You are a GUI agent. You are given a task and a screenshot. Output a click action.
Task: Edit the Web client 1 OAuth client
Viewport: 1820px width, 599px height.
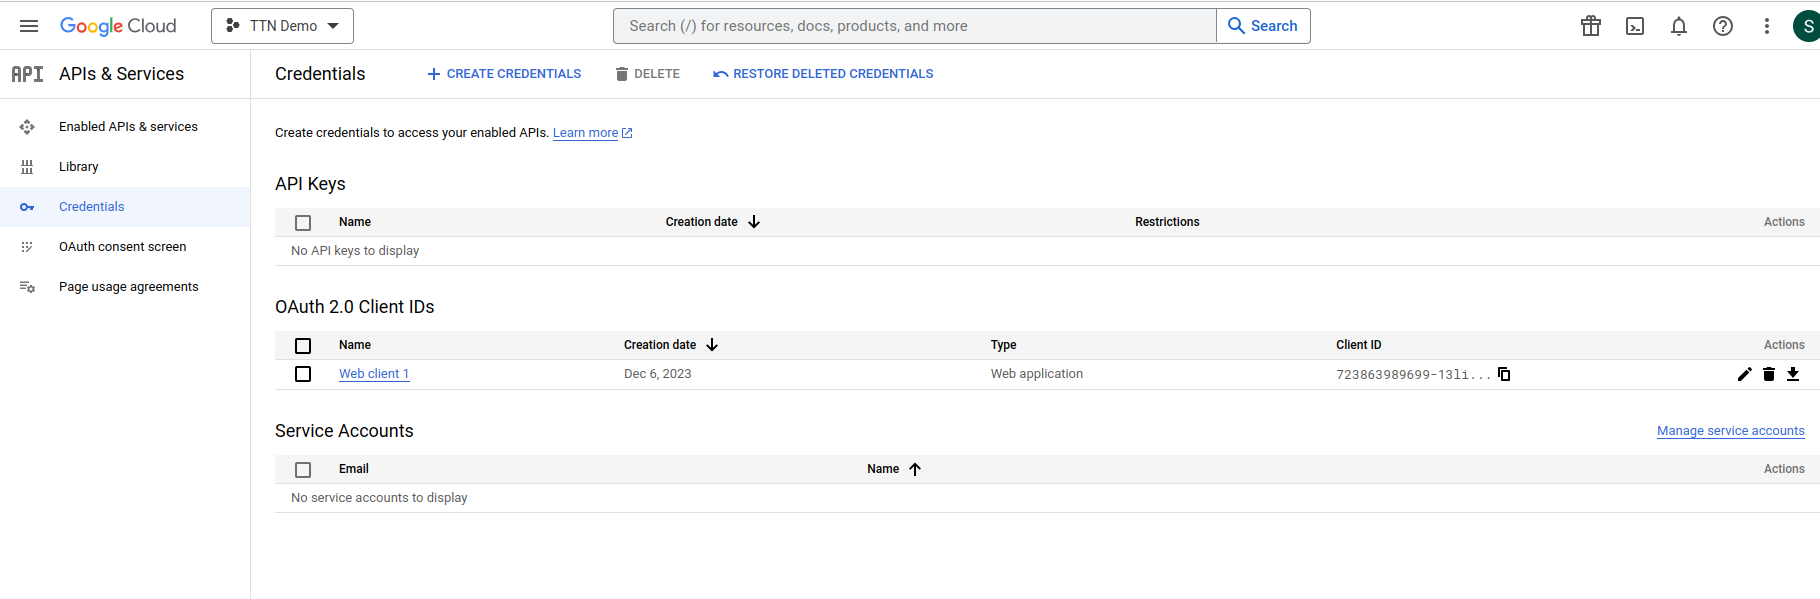pyautogui.click(x=1745, y=374)
